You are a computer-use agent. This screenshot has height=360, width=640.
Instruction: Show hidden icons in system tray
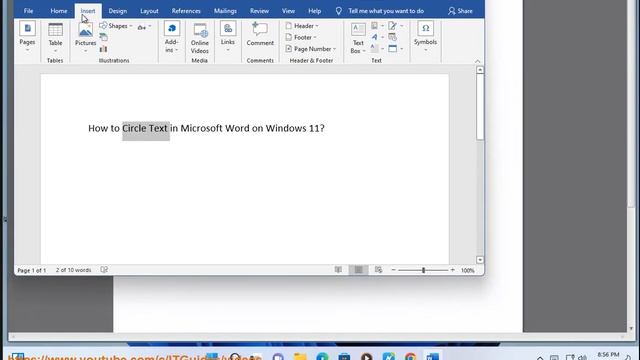[x=540, y=358]
